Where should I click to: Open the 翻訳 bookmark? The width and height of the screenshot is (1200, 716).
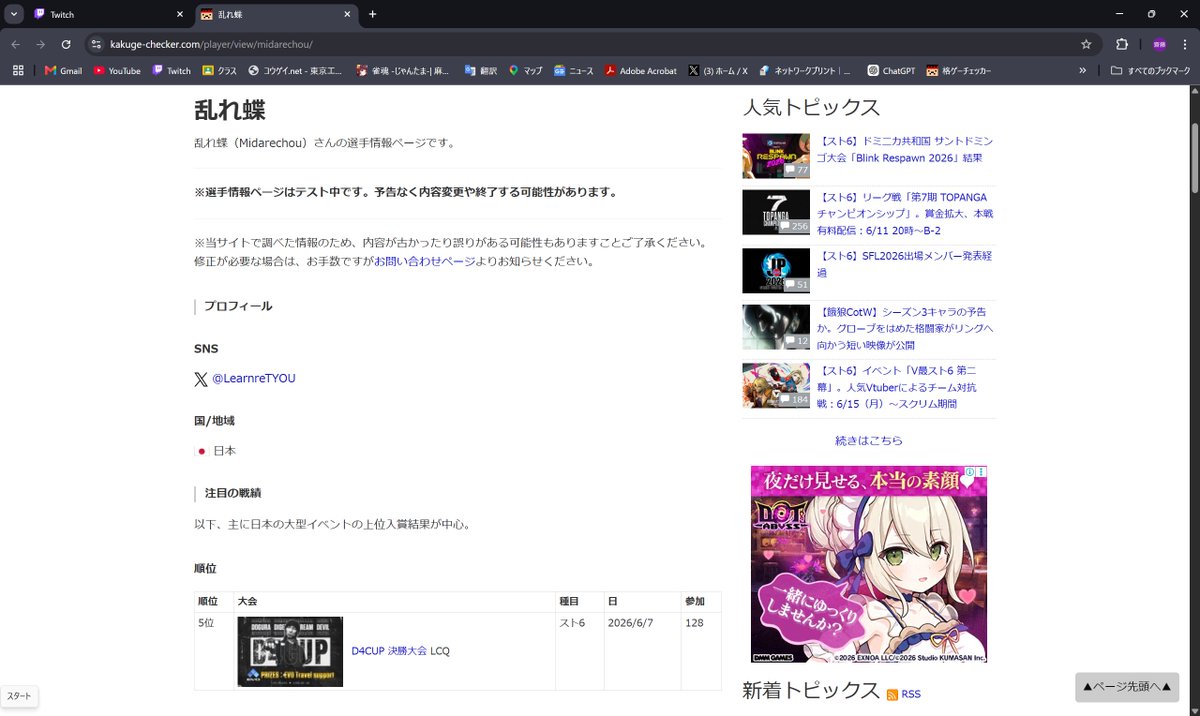(479, 71)
